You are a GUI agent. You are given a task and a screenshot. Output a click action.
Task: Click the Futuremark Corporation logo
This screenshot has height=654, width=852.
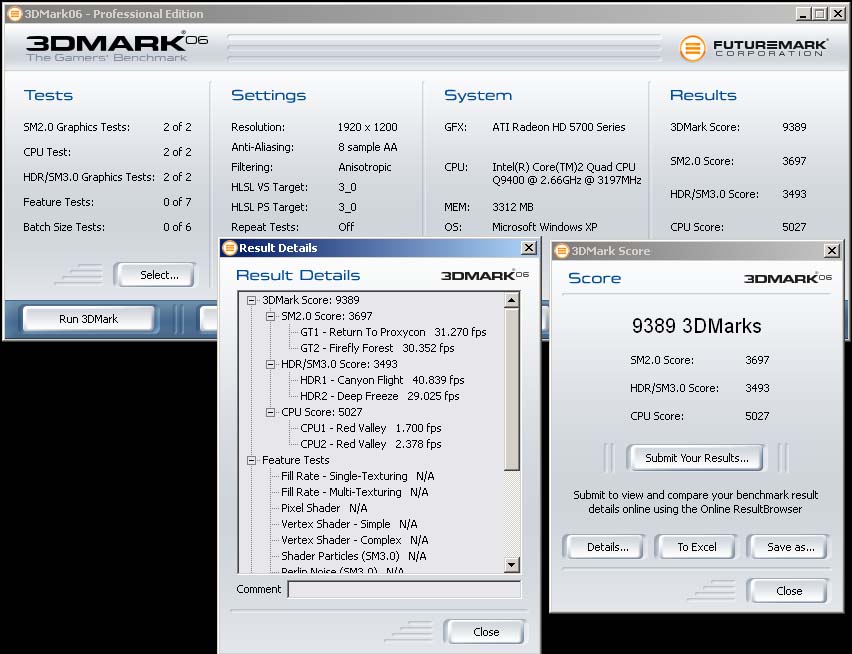(752, 48)
